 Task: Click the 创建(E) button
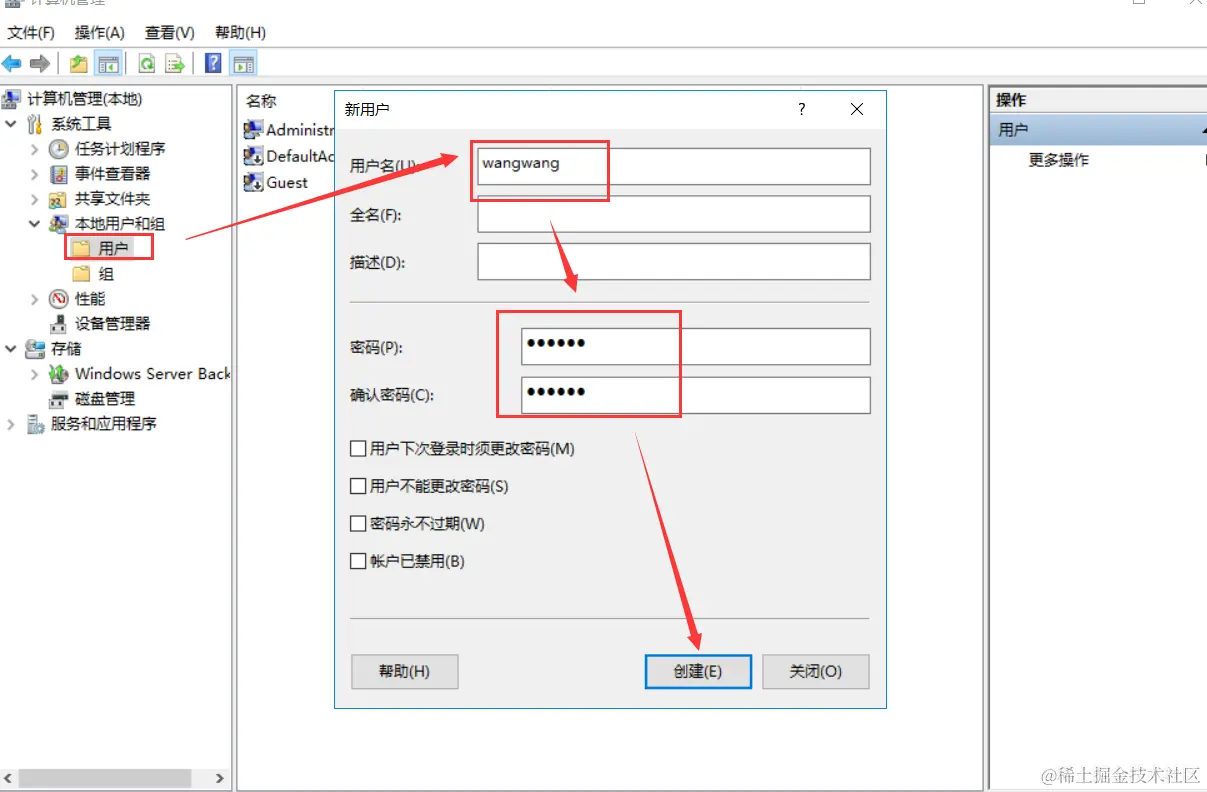pyautogui.click(x=698, y=671)
